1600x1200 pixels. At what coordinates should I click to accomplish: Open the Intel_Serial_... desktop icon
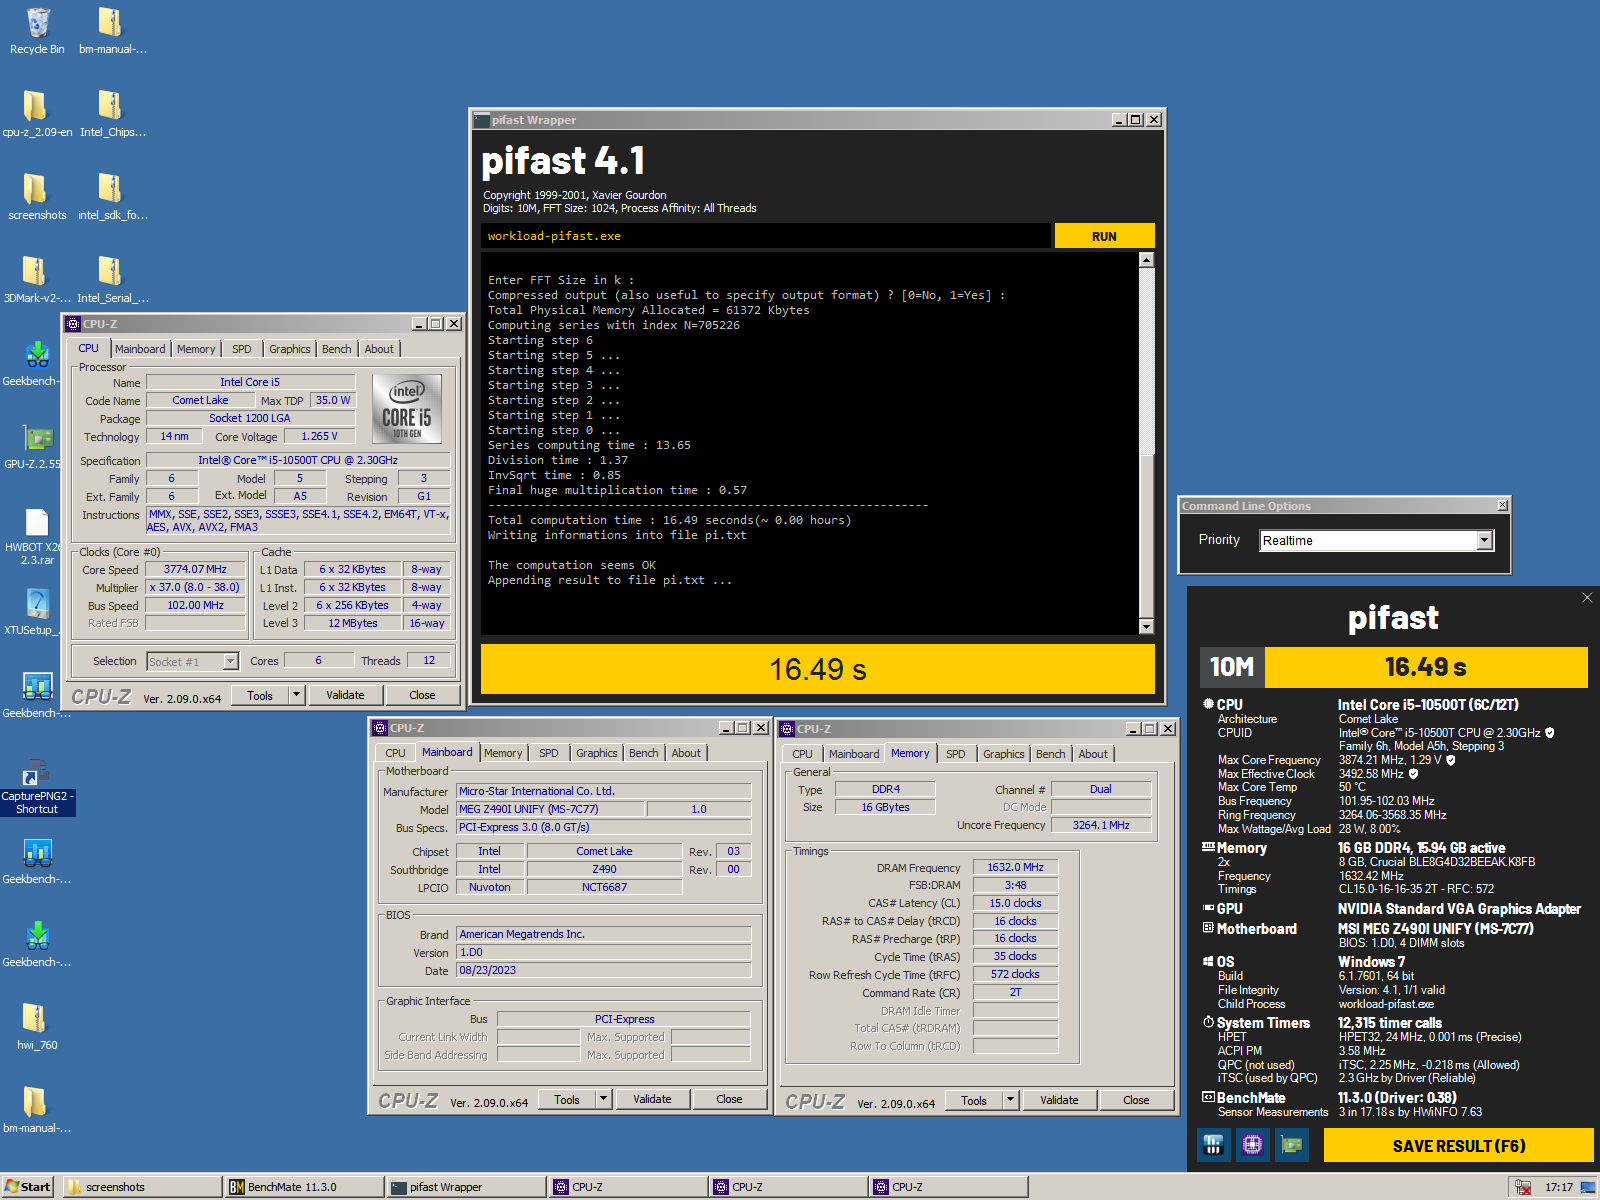coord(112,280)
